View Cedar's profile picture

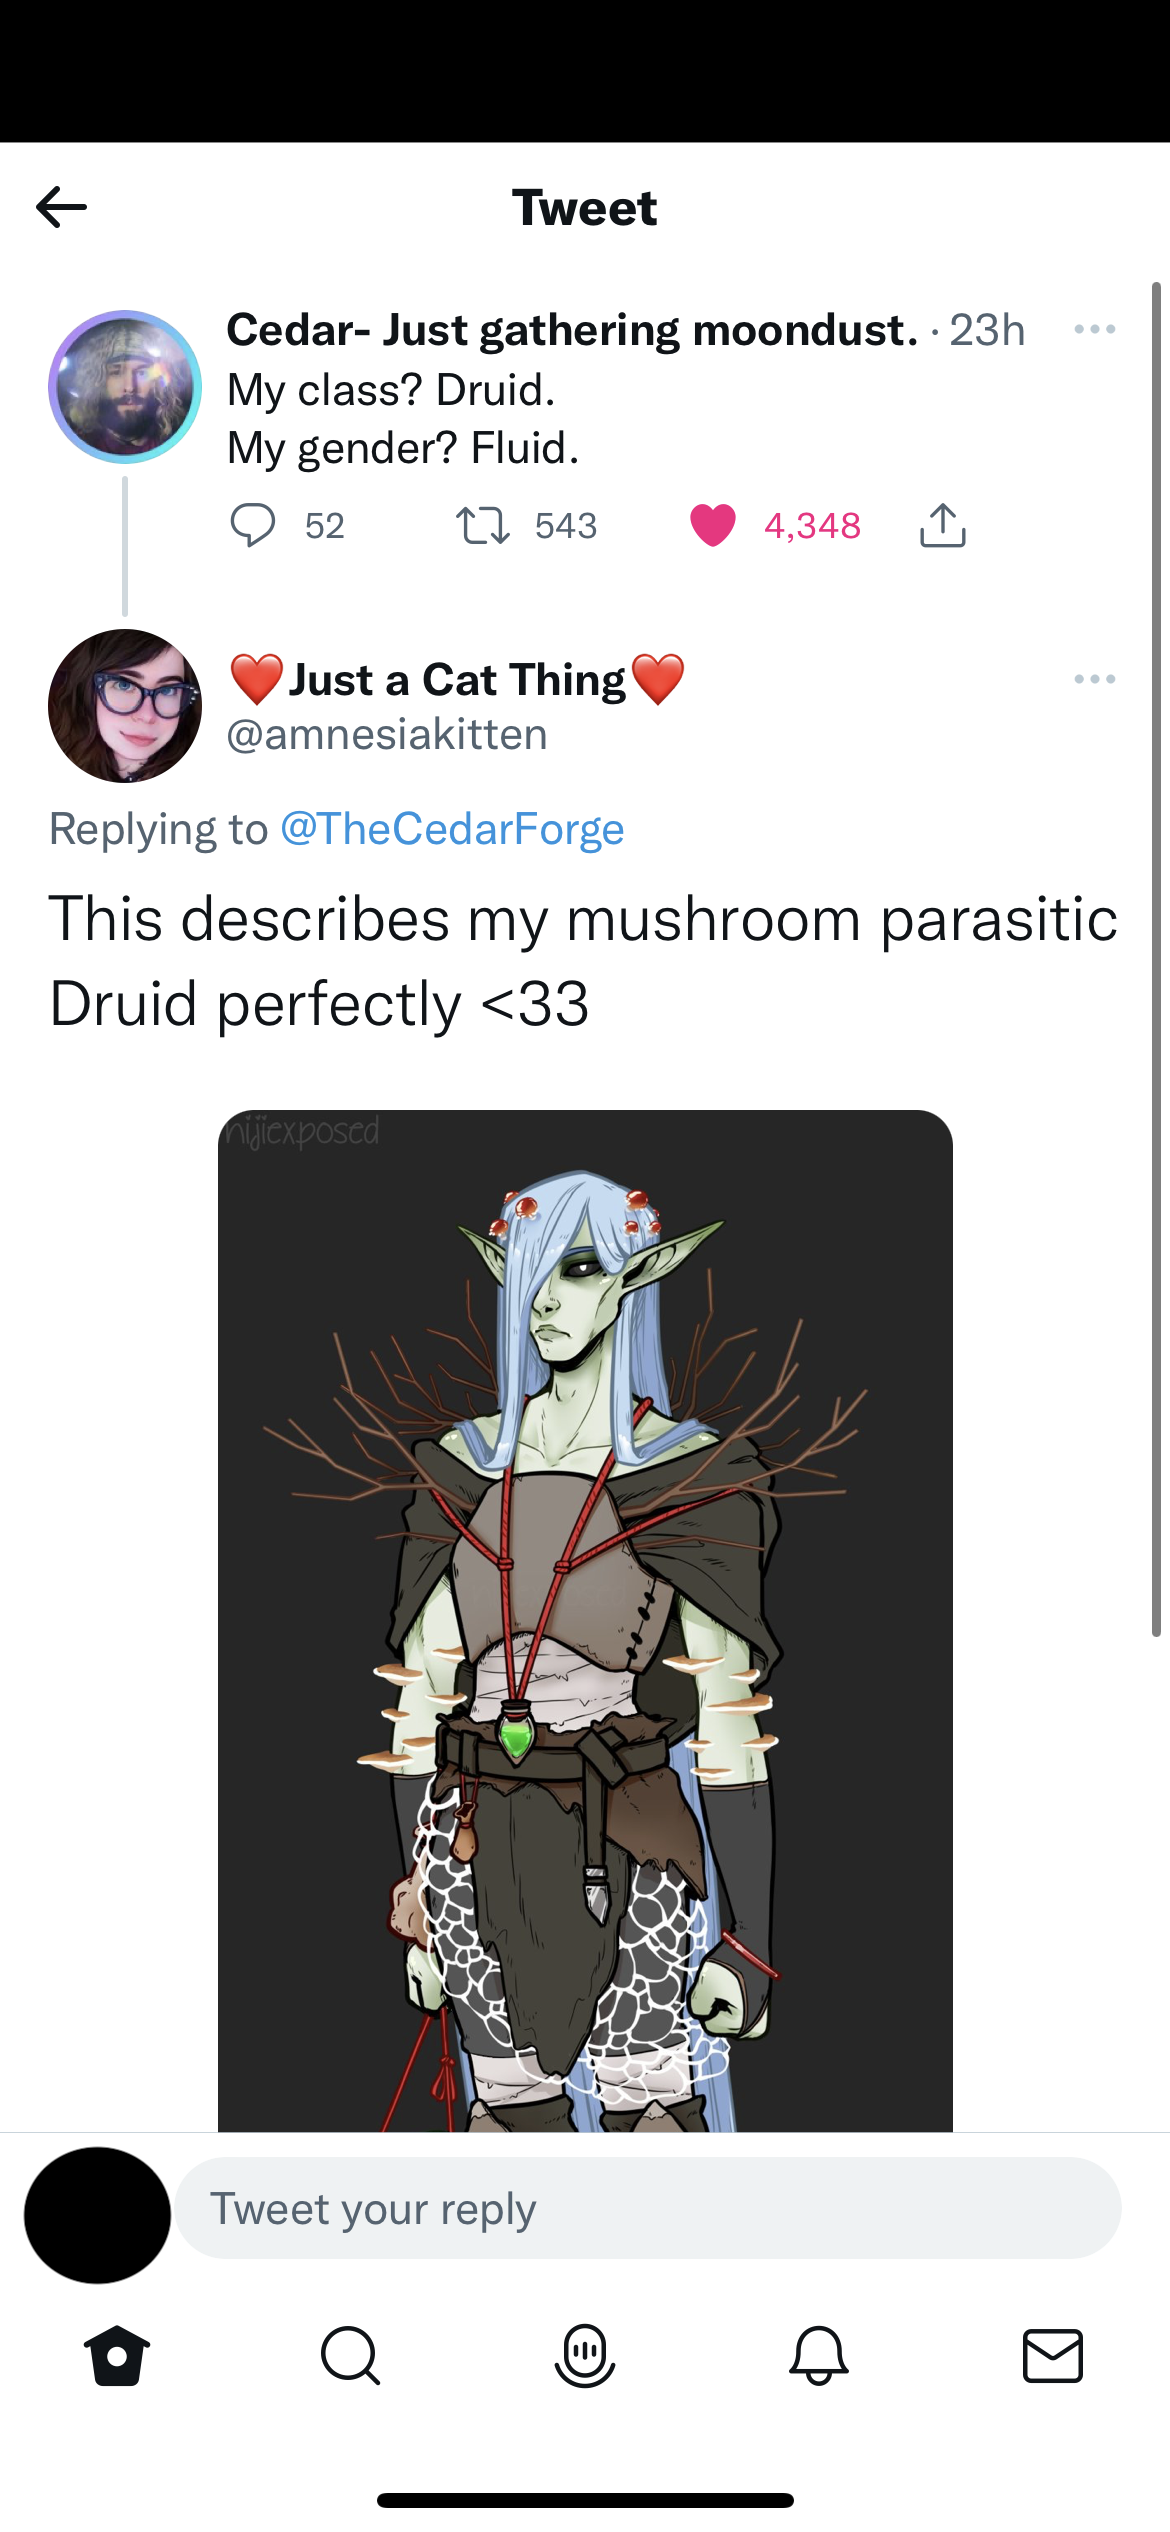click(125, 387)
